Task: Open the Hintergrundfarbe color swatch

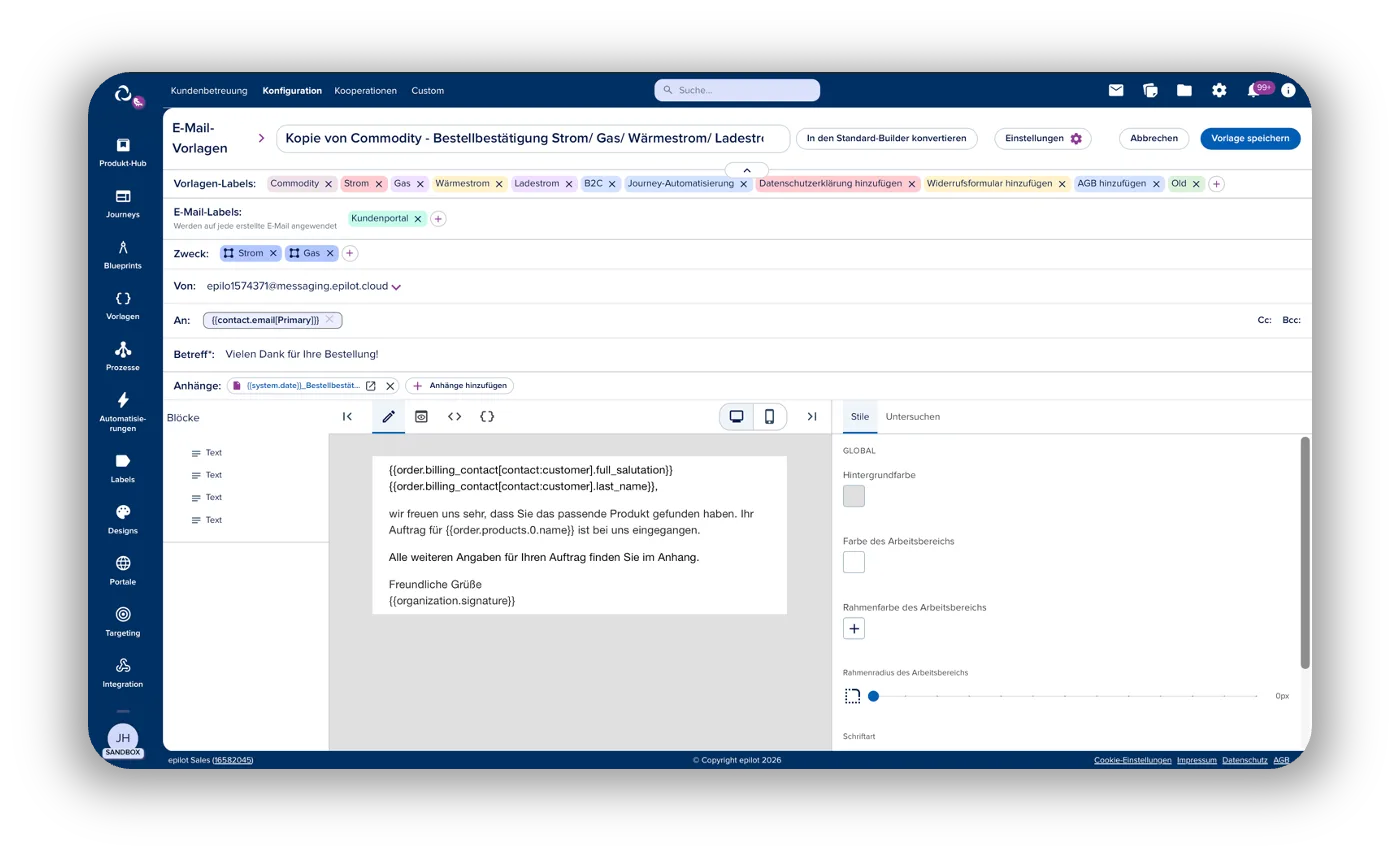Action: pos(854,496)
